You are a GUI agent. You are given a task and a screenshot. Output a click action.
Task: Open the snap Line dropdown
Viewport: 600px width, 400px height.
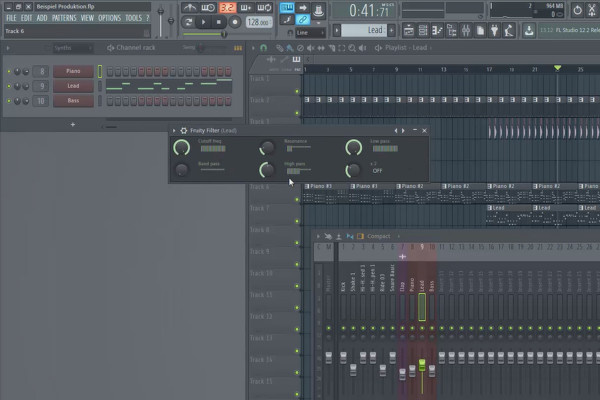coord(310,33)
